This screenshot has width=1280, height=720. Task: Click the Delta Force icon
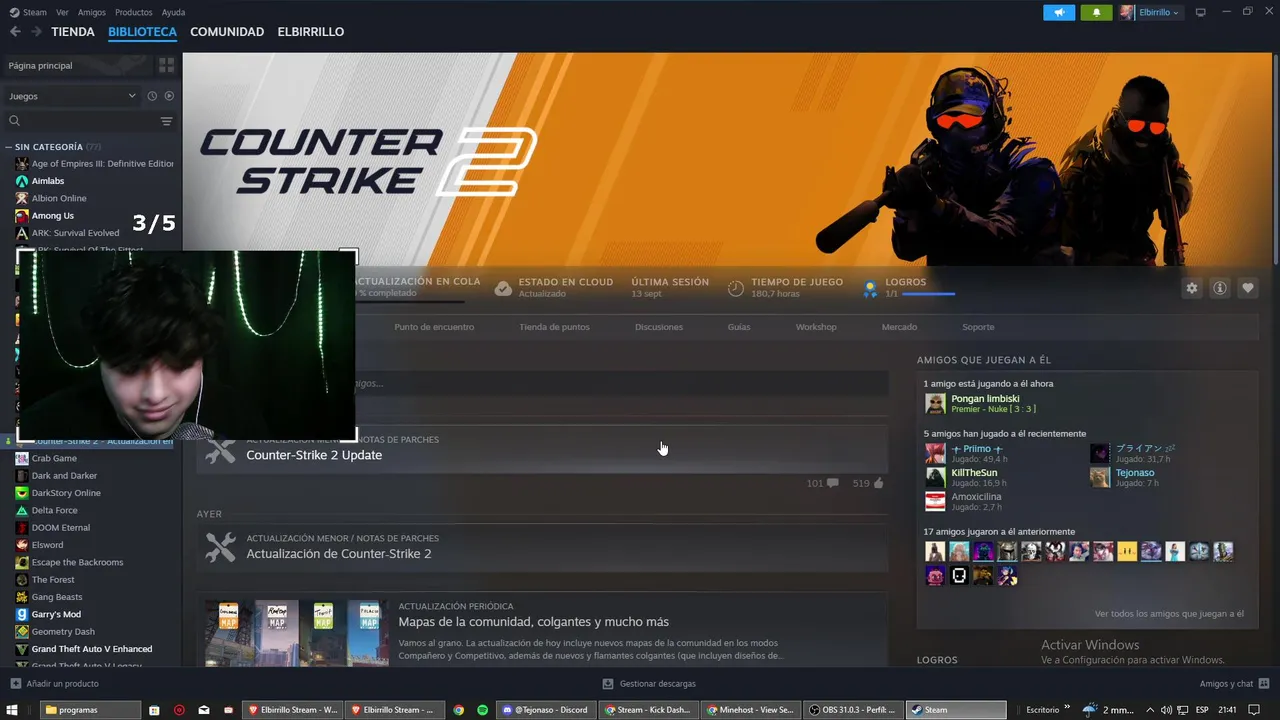click(22, 510)
